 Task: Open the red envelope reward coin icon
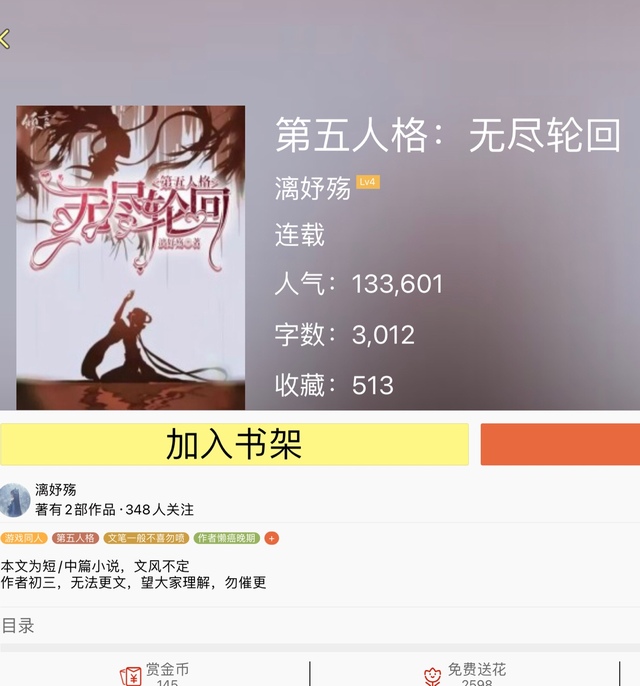pyautogui.click(x=130, y=676)
